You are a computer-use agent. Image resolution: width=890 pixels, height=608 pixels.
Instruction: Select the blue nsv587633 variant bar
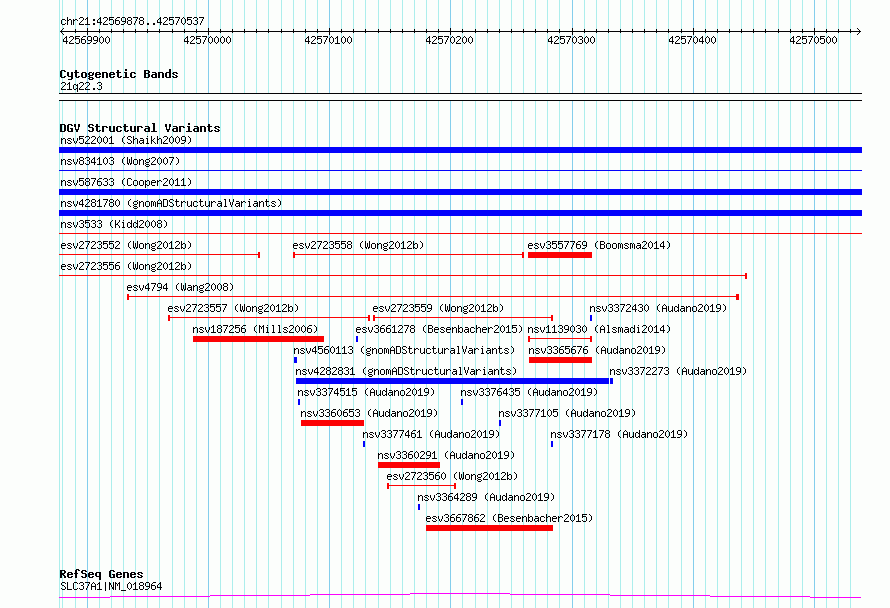460,192
